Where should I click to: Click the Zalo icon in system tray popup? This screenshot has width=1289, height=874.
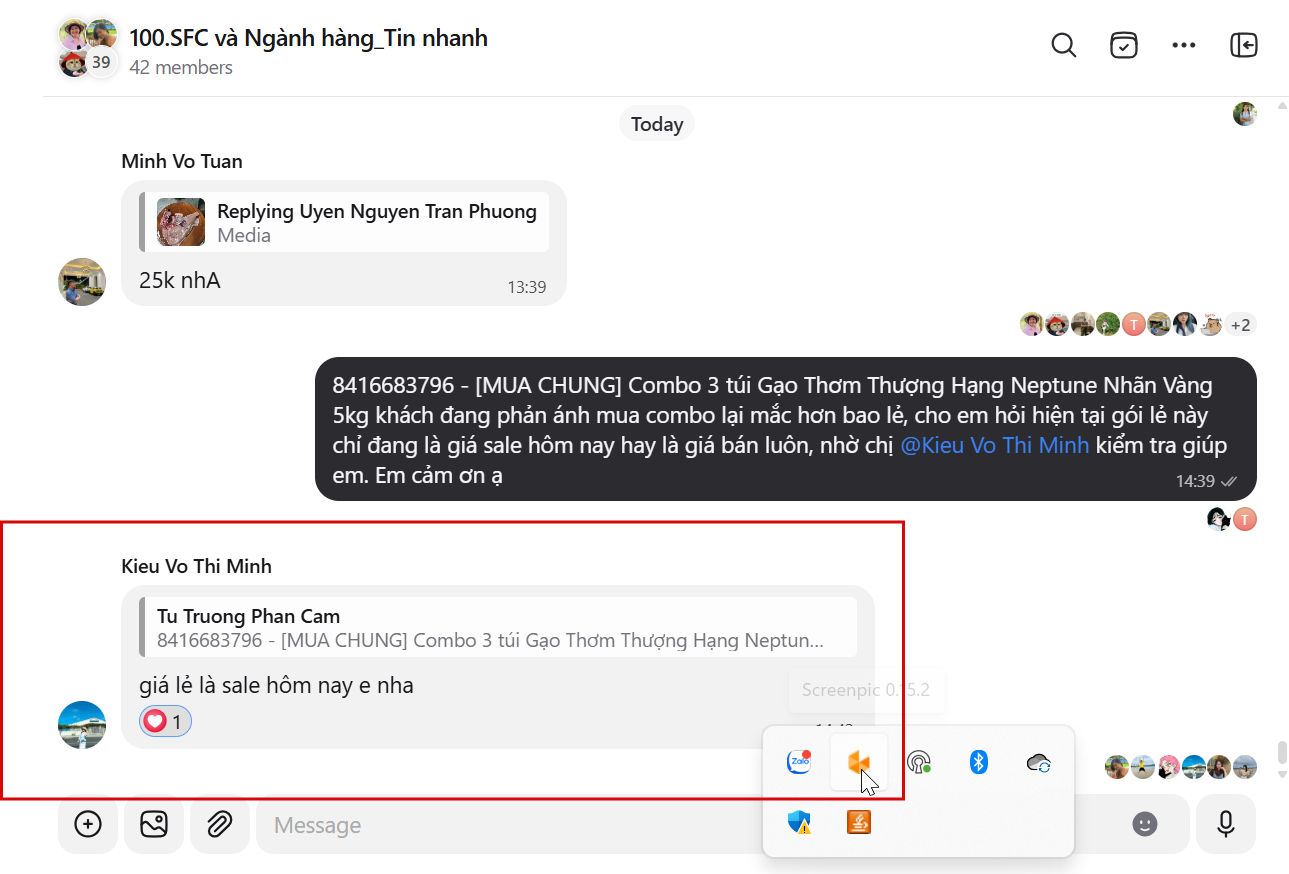click(x=799, y=762)
